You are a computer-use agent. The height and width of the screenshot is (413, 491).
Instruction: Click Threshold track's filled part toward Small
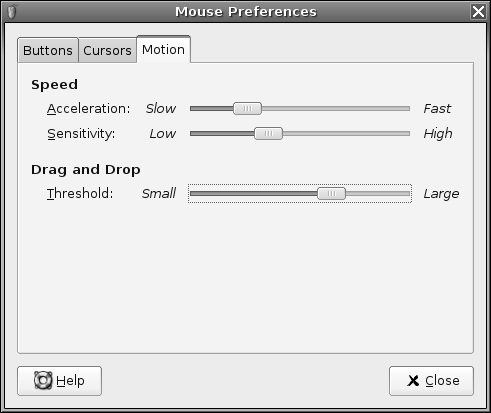pyautogui.click(x=254, y=193)
